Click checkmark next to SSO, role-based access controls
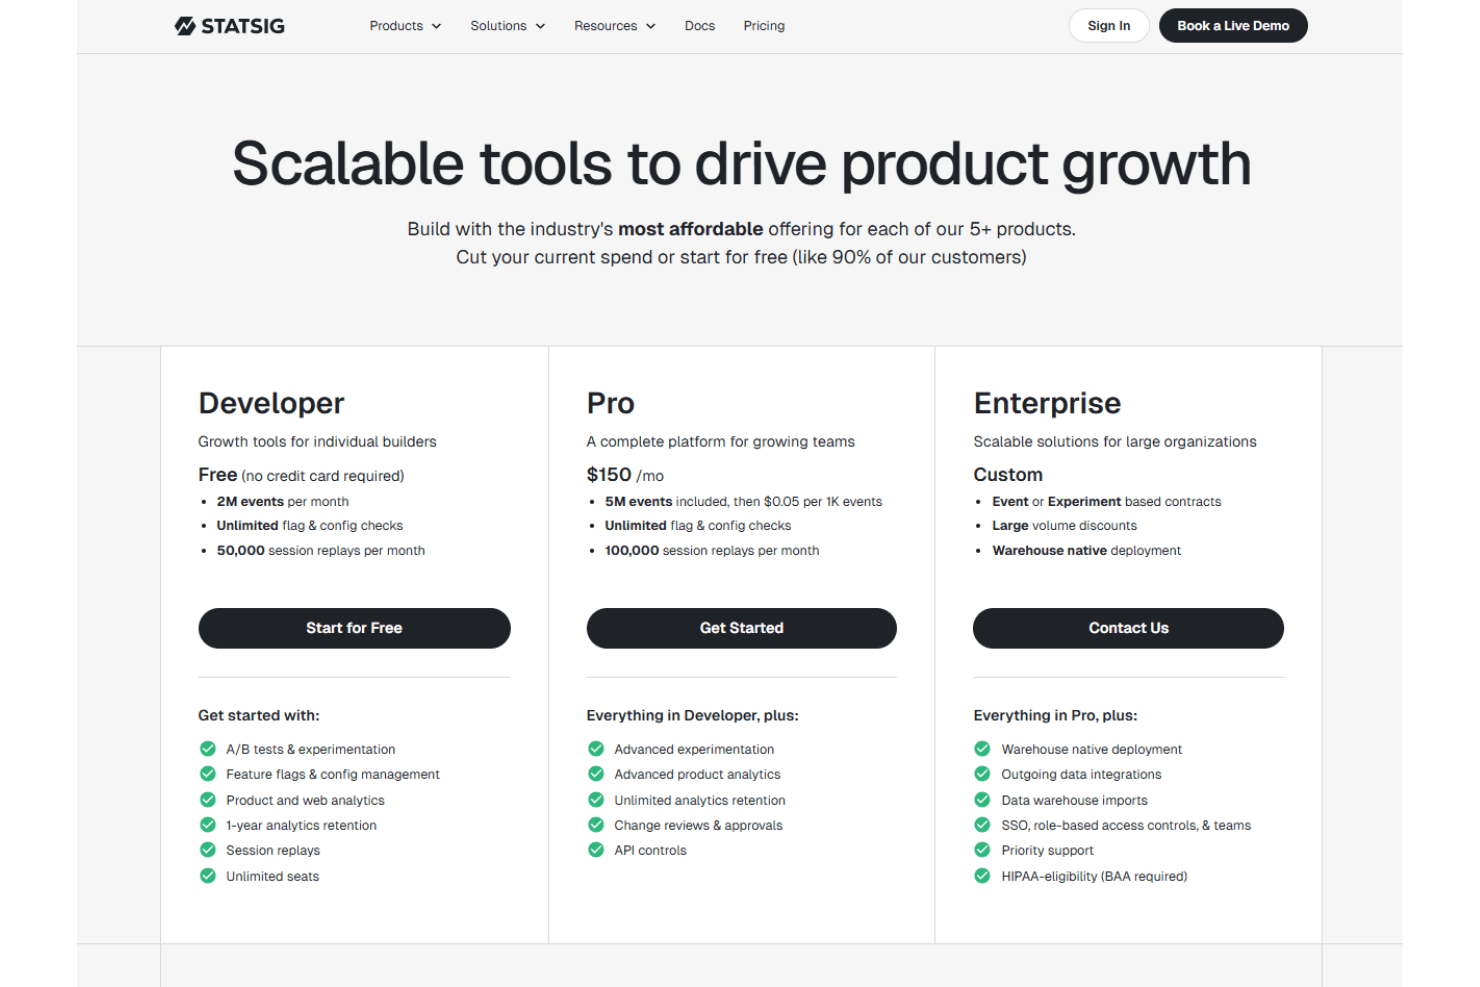 tap(982, 825)
